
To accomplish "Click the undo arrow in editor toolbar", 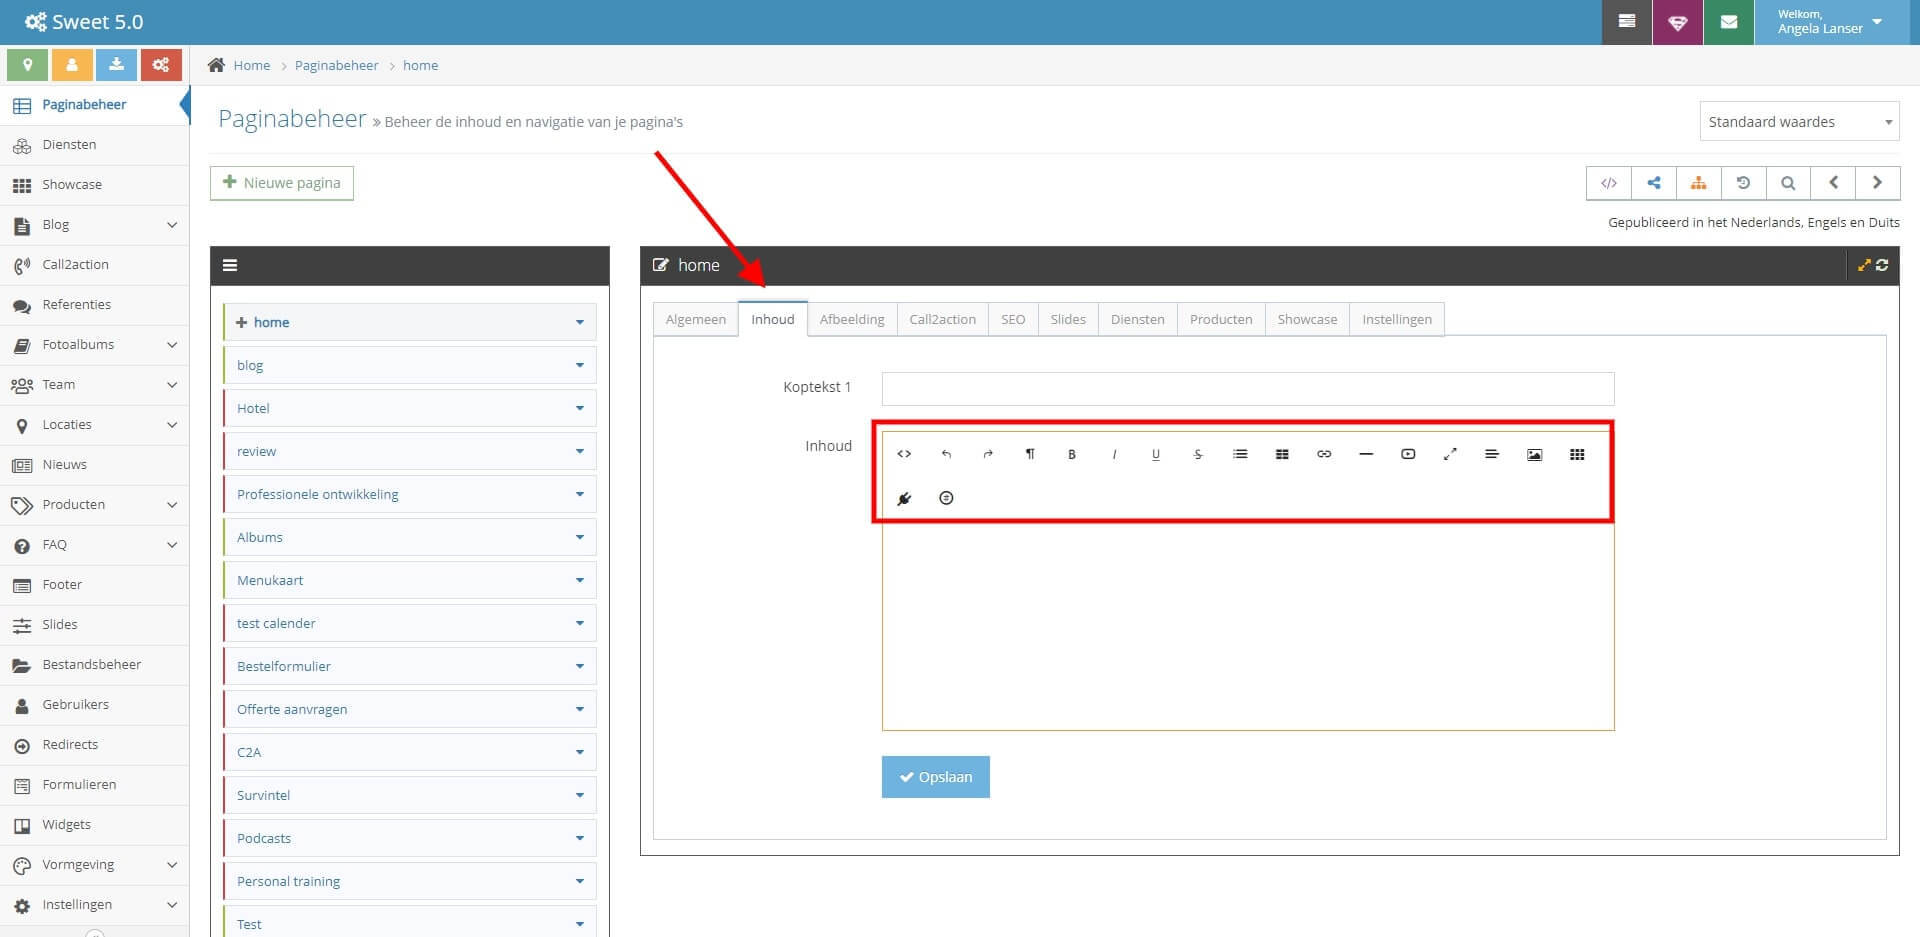I will 946,454.
